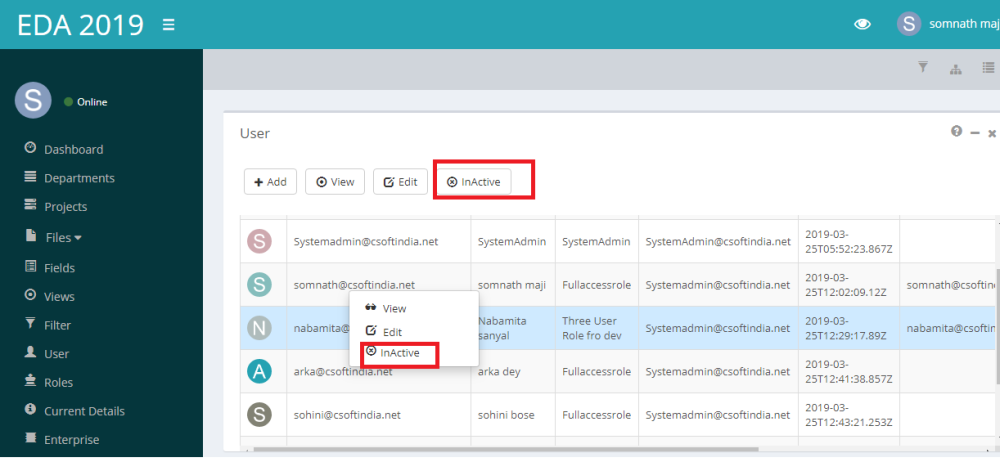Image resolution: width=1000 pixels, height=462 pixels.
Task: Click the nabamita row N avatar
Action: tap(259, 328)
